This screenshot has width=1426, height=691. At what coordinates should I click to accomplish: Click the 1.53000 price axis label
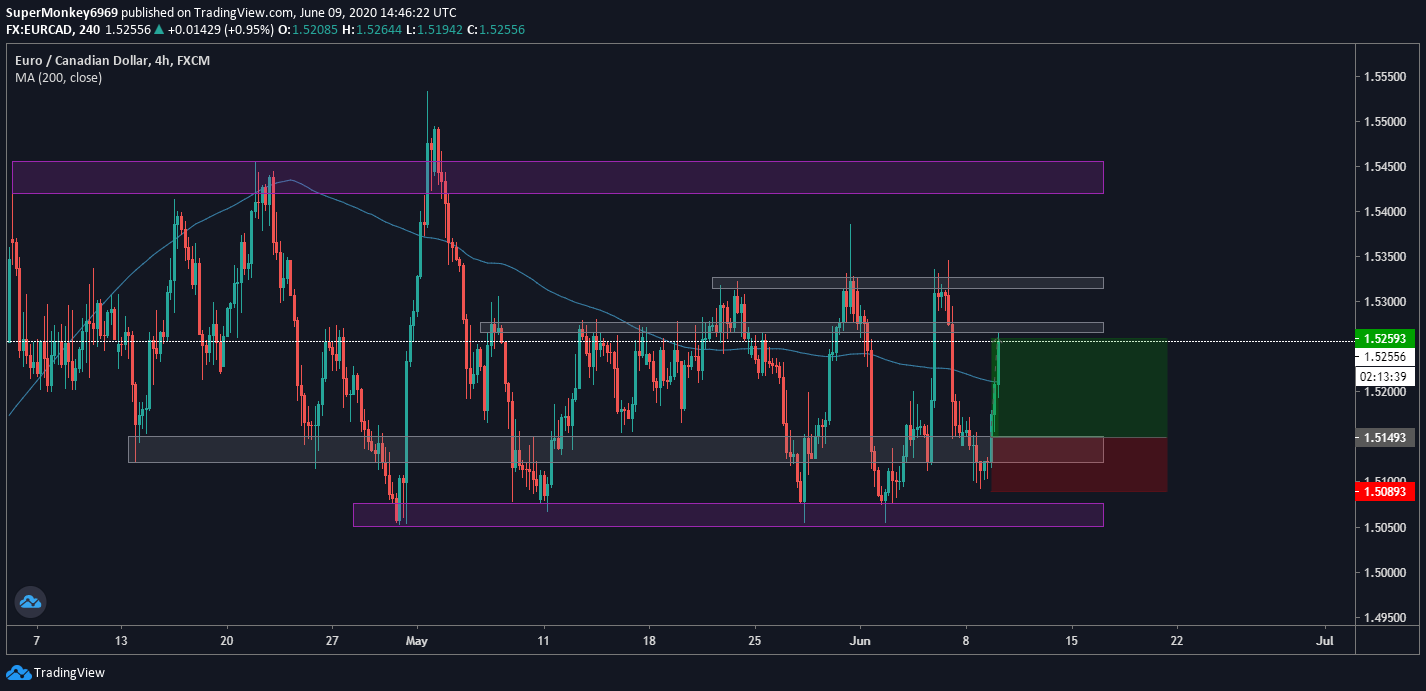tap(1383, 302)
